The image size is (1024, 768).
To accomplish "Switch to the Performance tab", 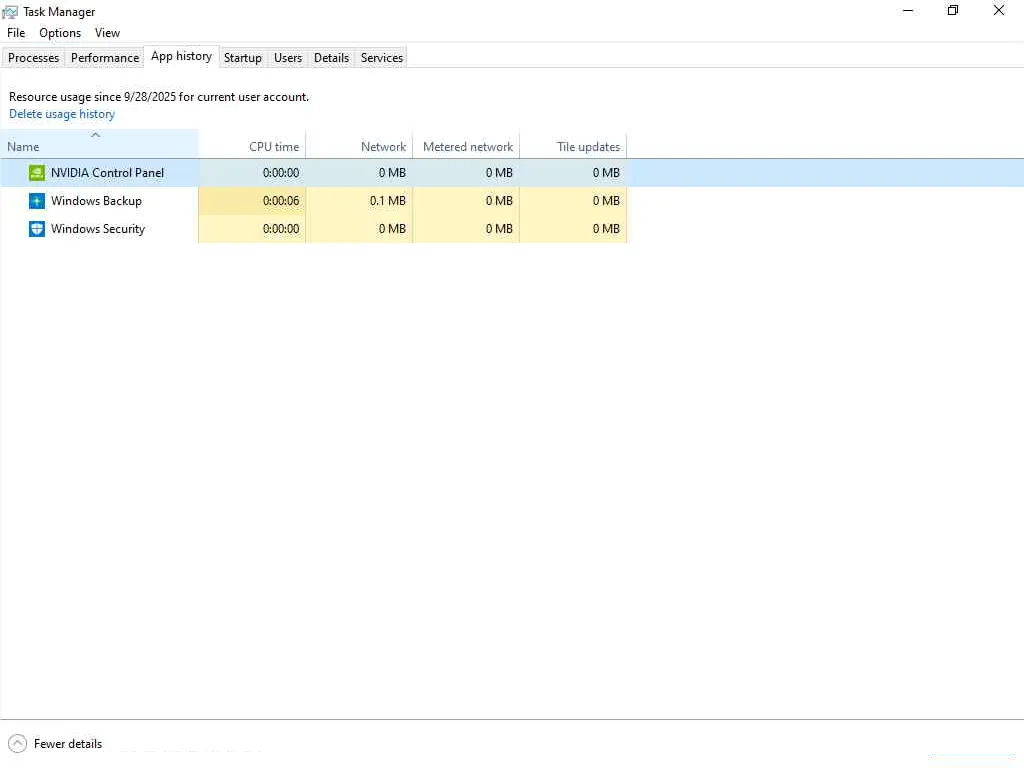I will (104, 57).
